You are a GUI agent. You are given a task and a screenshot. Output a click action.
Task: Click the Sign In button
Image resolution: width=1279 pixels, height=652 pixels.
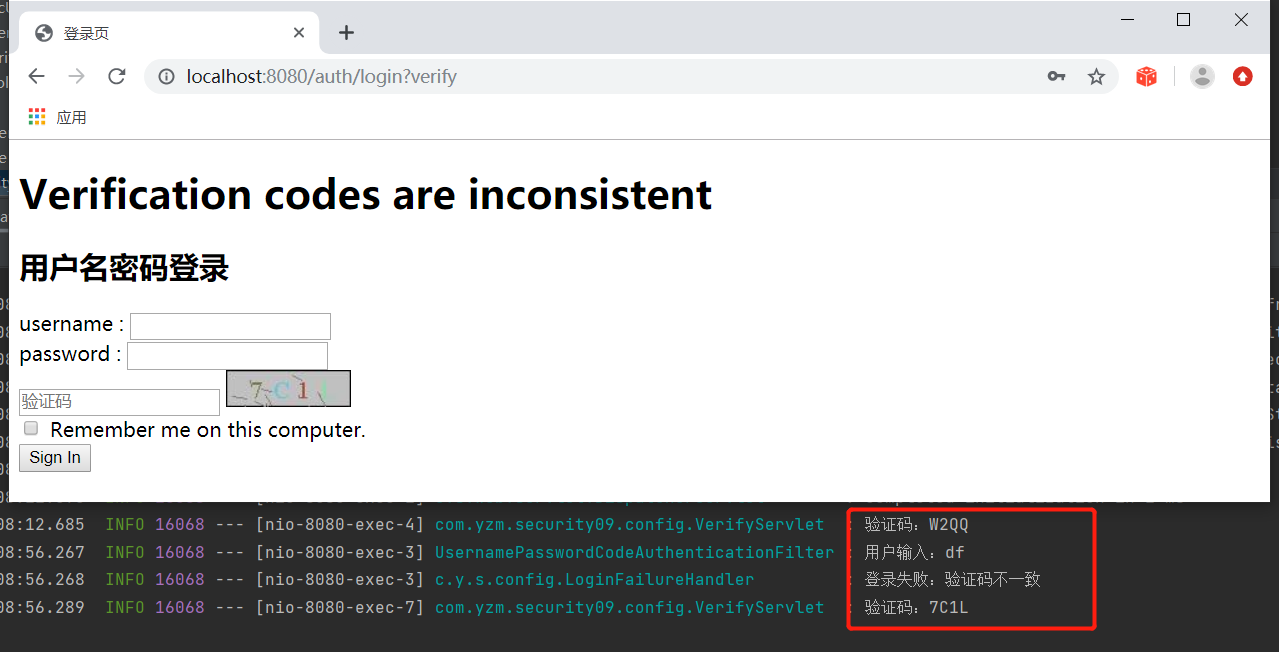pos(55,458)
